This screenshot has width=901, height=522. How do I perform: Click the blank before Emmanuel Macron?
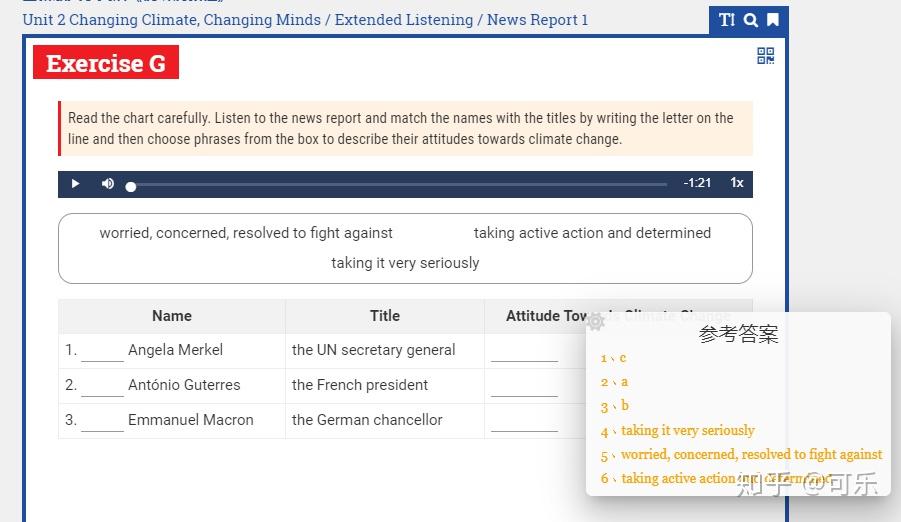point(102,422)
